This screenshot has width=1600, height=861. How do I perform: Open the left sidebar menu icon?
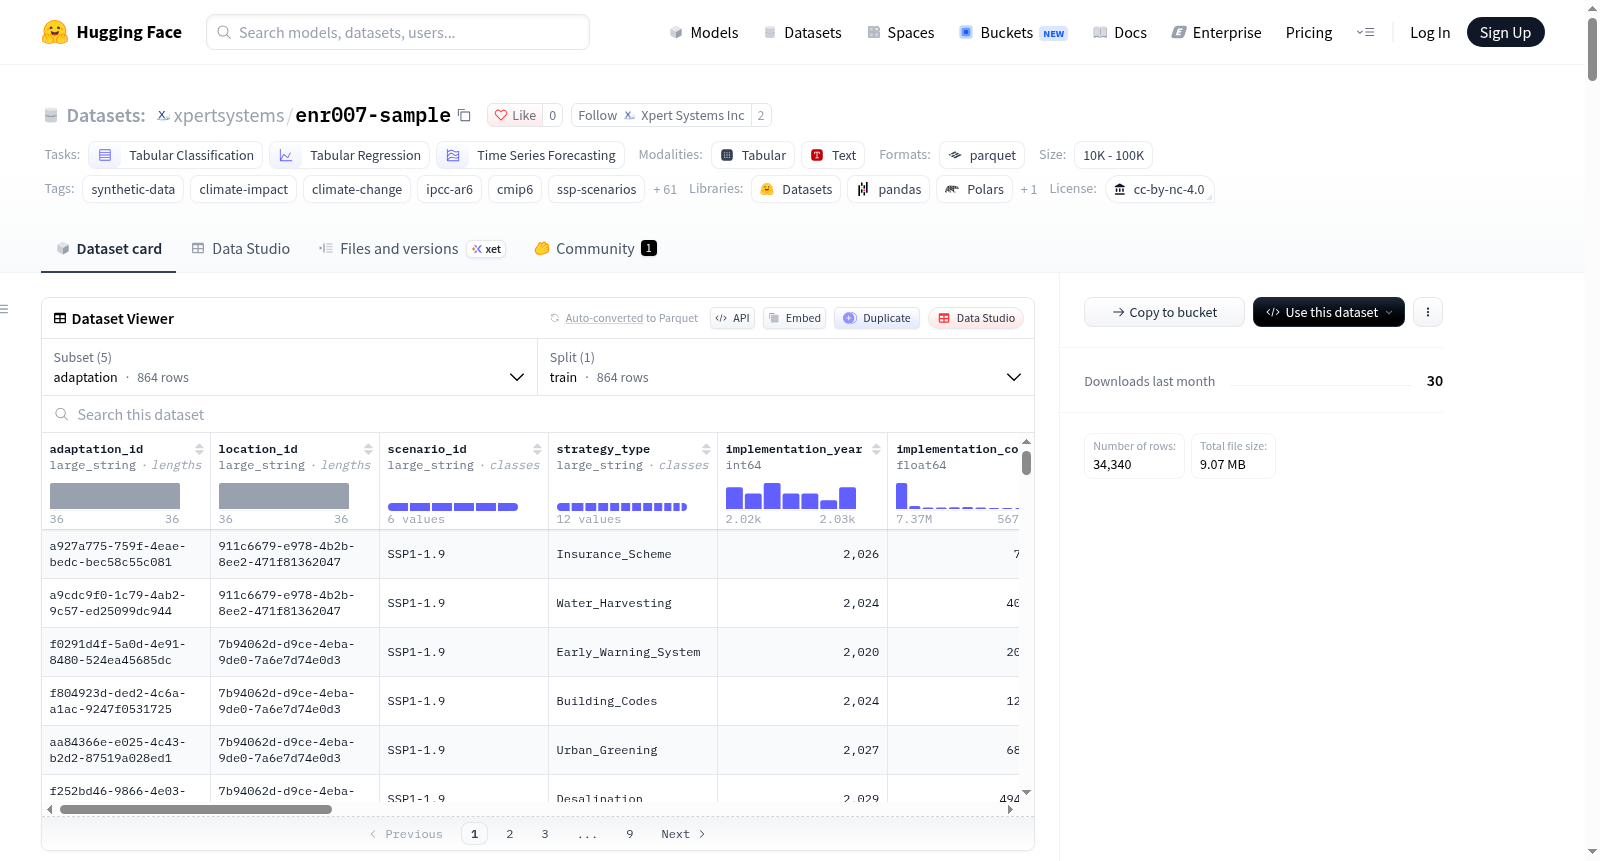pos(5,309)
